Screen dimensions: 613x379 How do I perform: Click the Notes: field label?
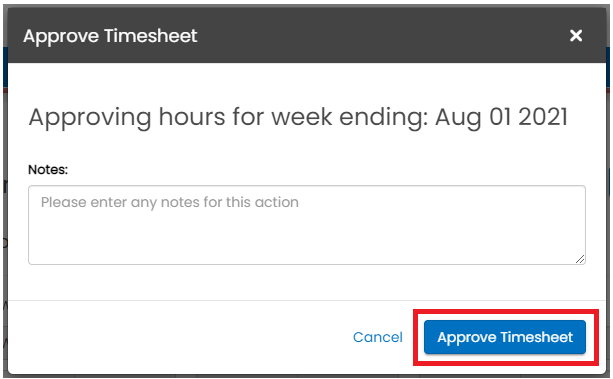click(x=48, y=169)
